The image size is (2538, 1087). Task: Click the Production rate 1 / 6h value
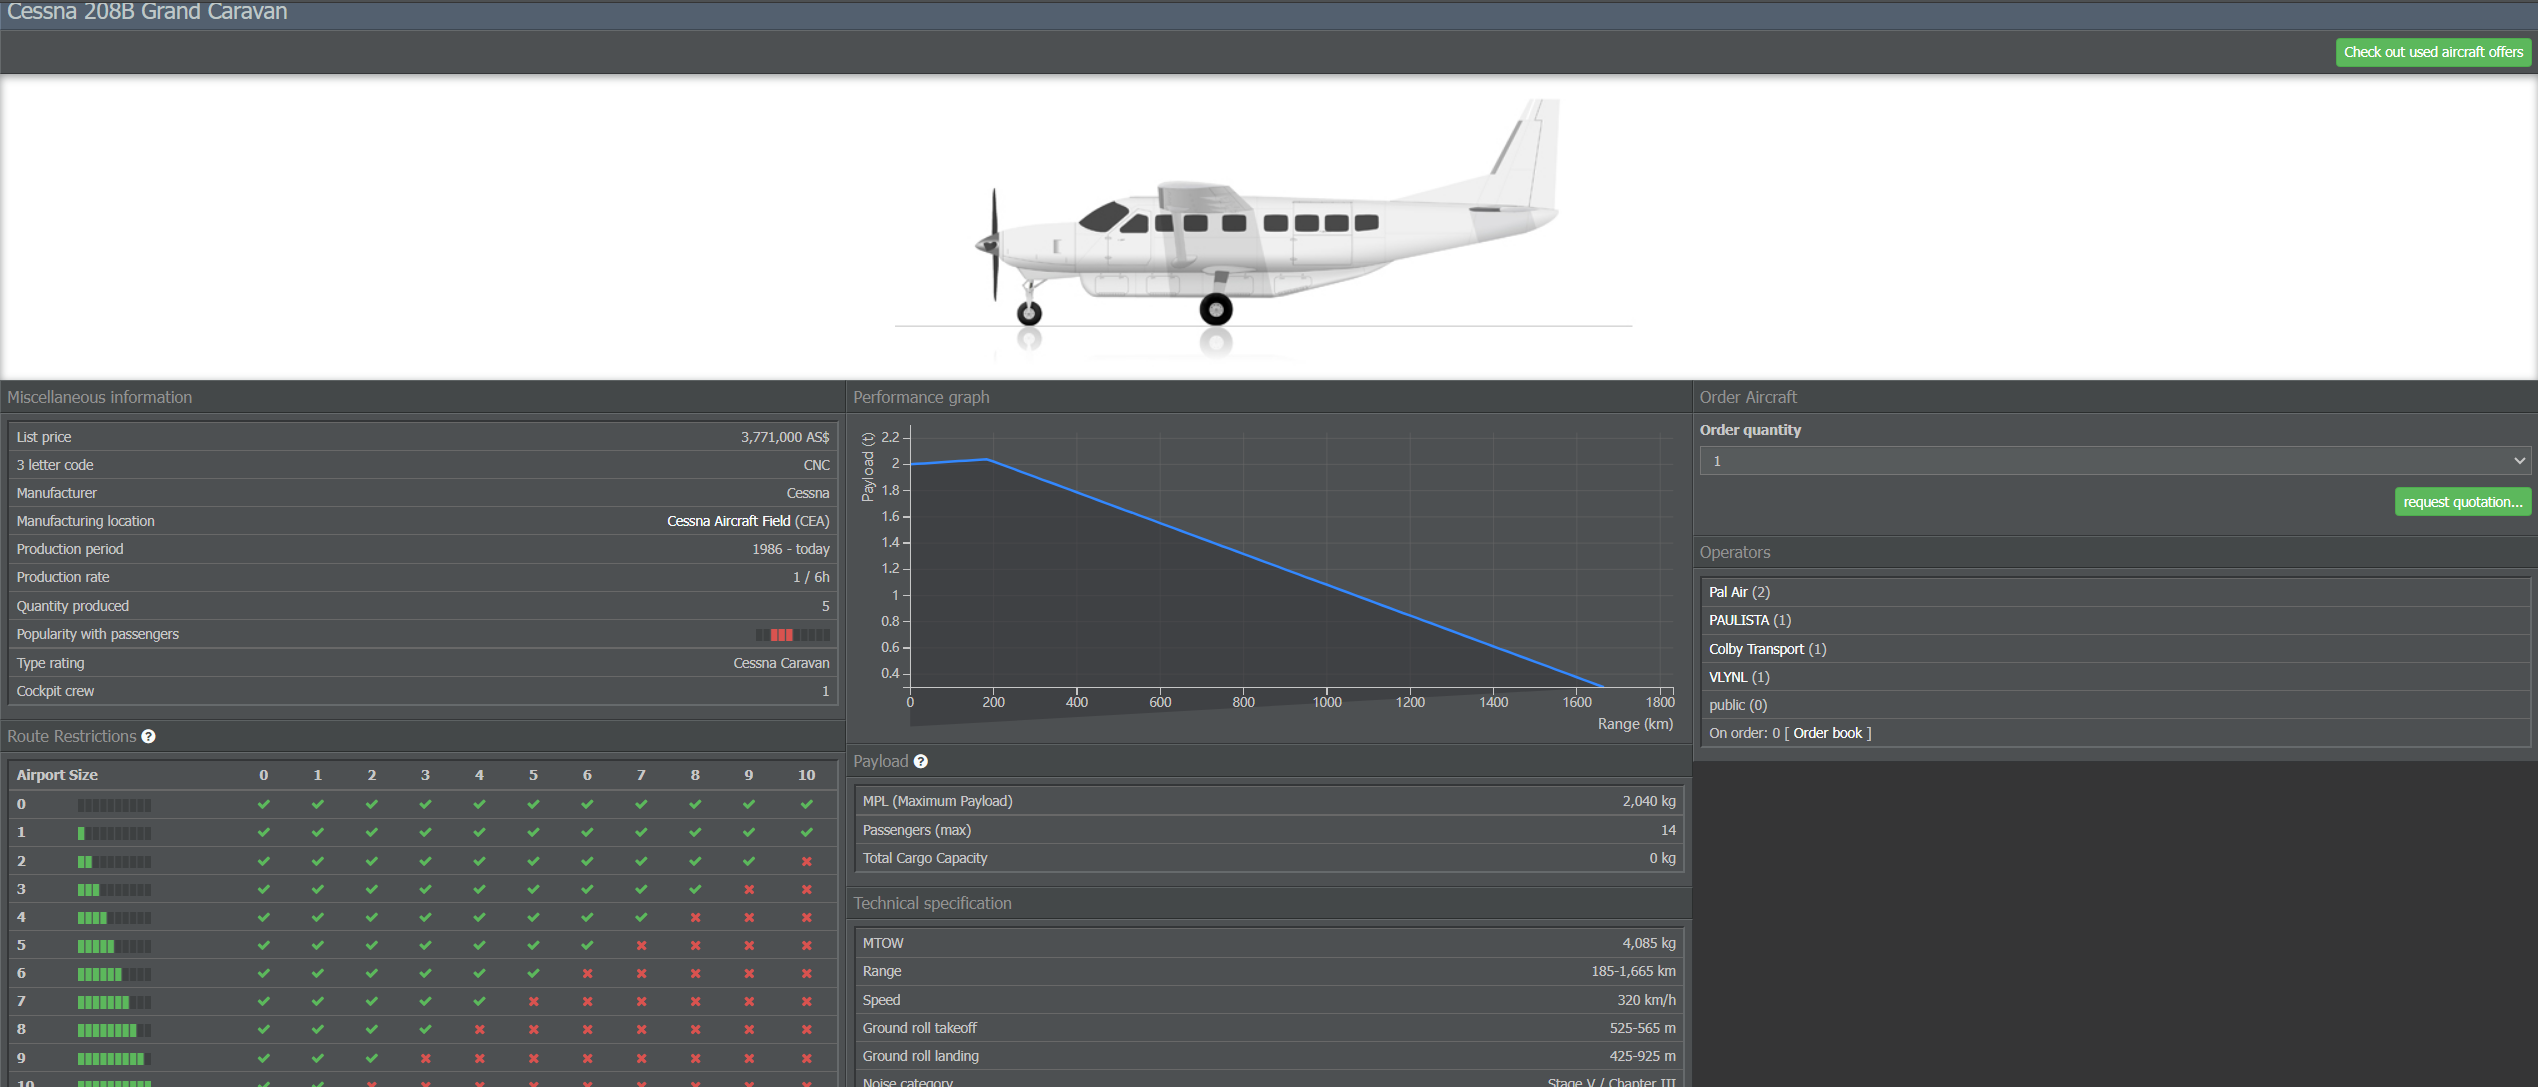pyautogui.click(x=811, y=577)
